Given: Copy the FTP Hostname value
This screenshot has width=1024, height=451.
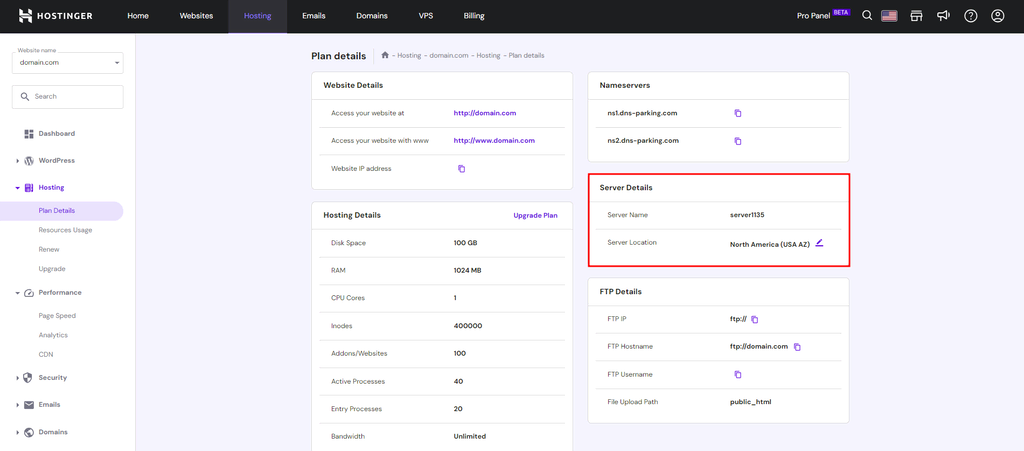Looking at the screenshot, I should click(x=797, y=347).
